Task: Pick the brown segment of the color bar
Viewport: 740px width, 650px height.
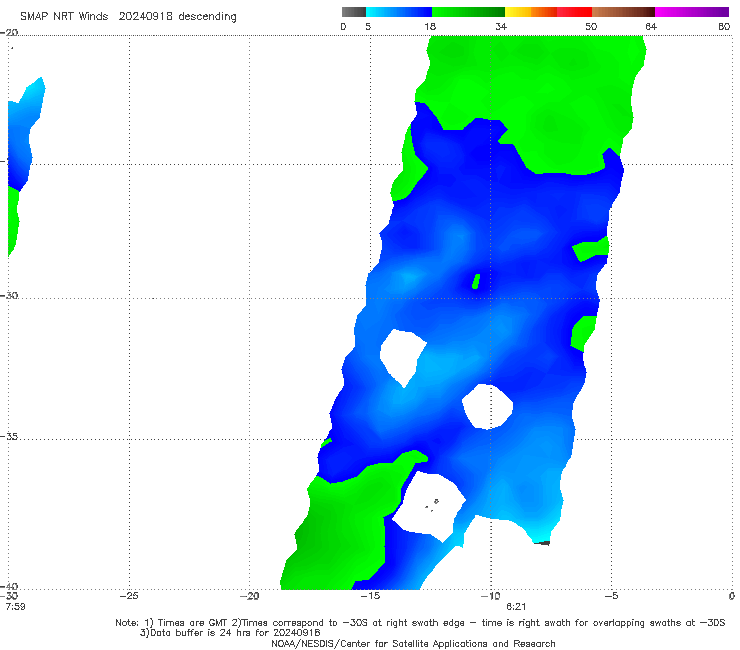Action: coord(623,12)
